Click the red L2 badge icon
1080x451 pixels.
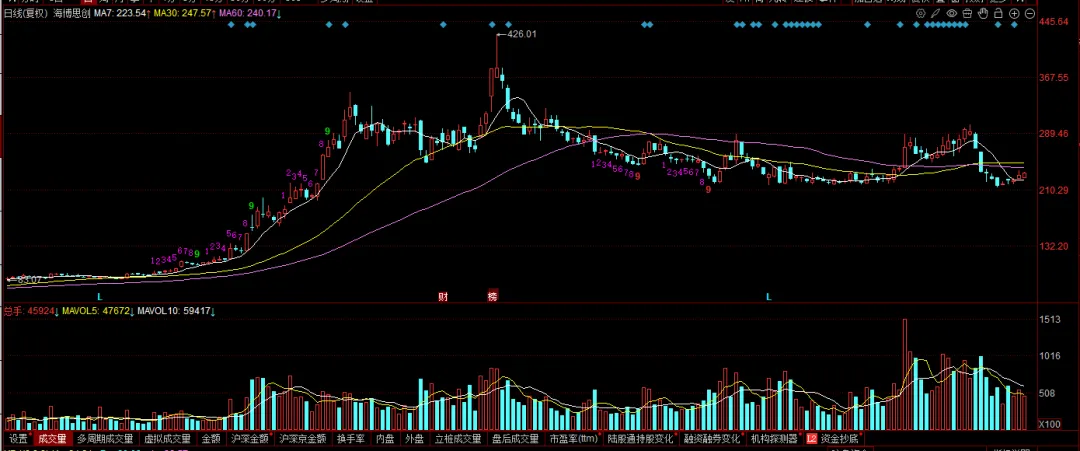click(812, 438)
